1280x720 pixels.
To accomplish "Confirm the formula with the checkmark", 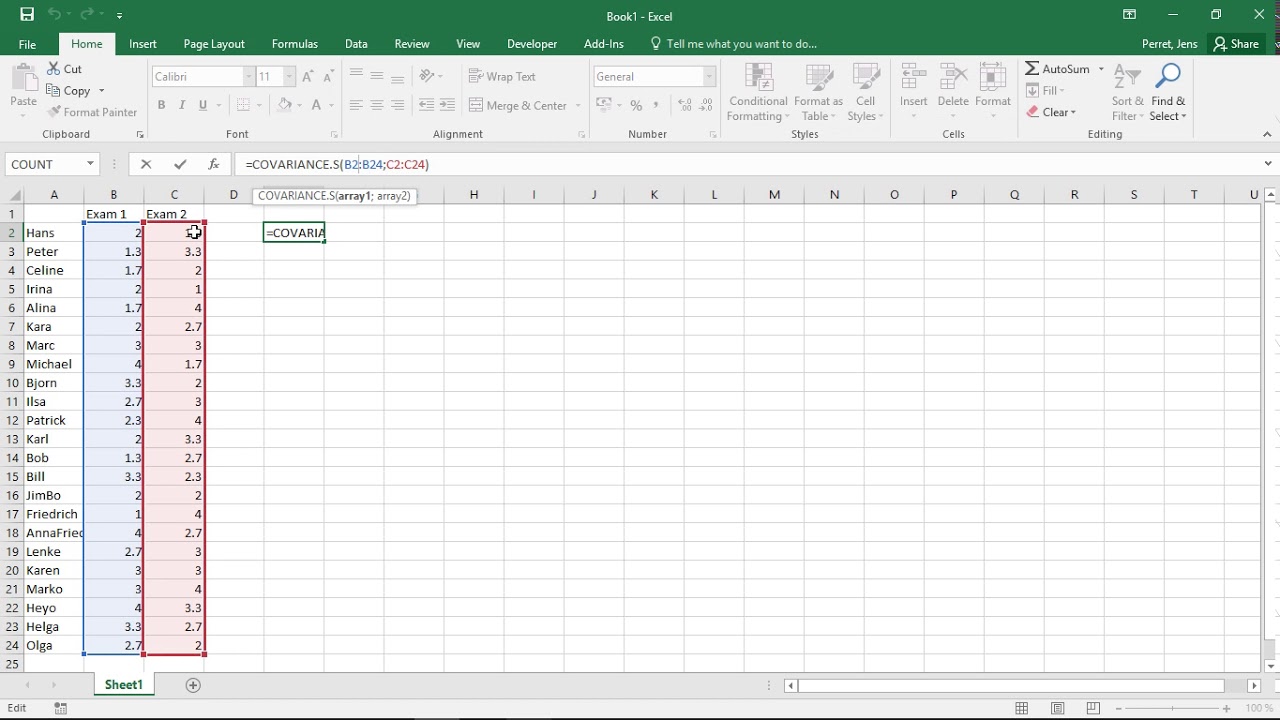I will 180,164.
